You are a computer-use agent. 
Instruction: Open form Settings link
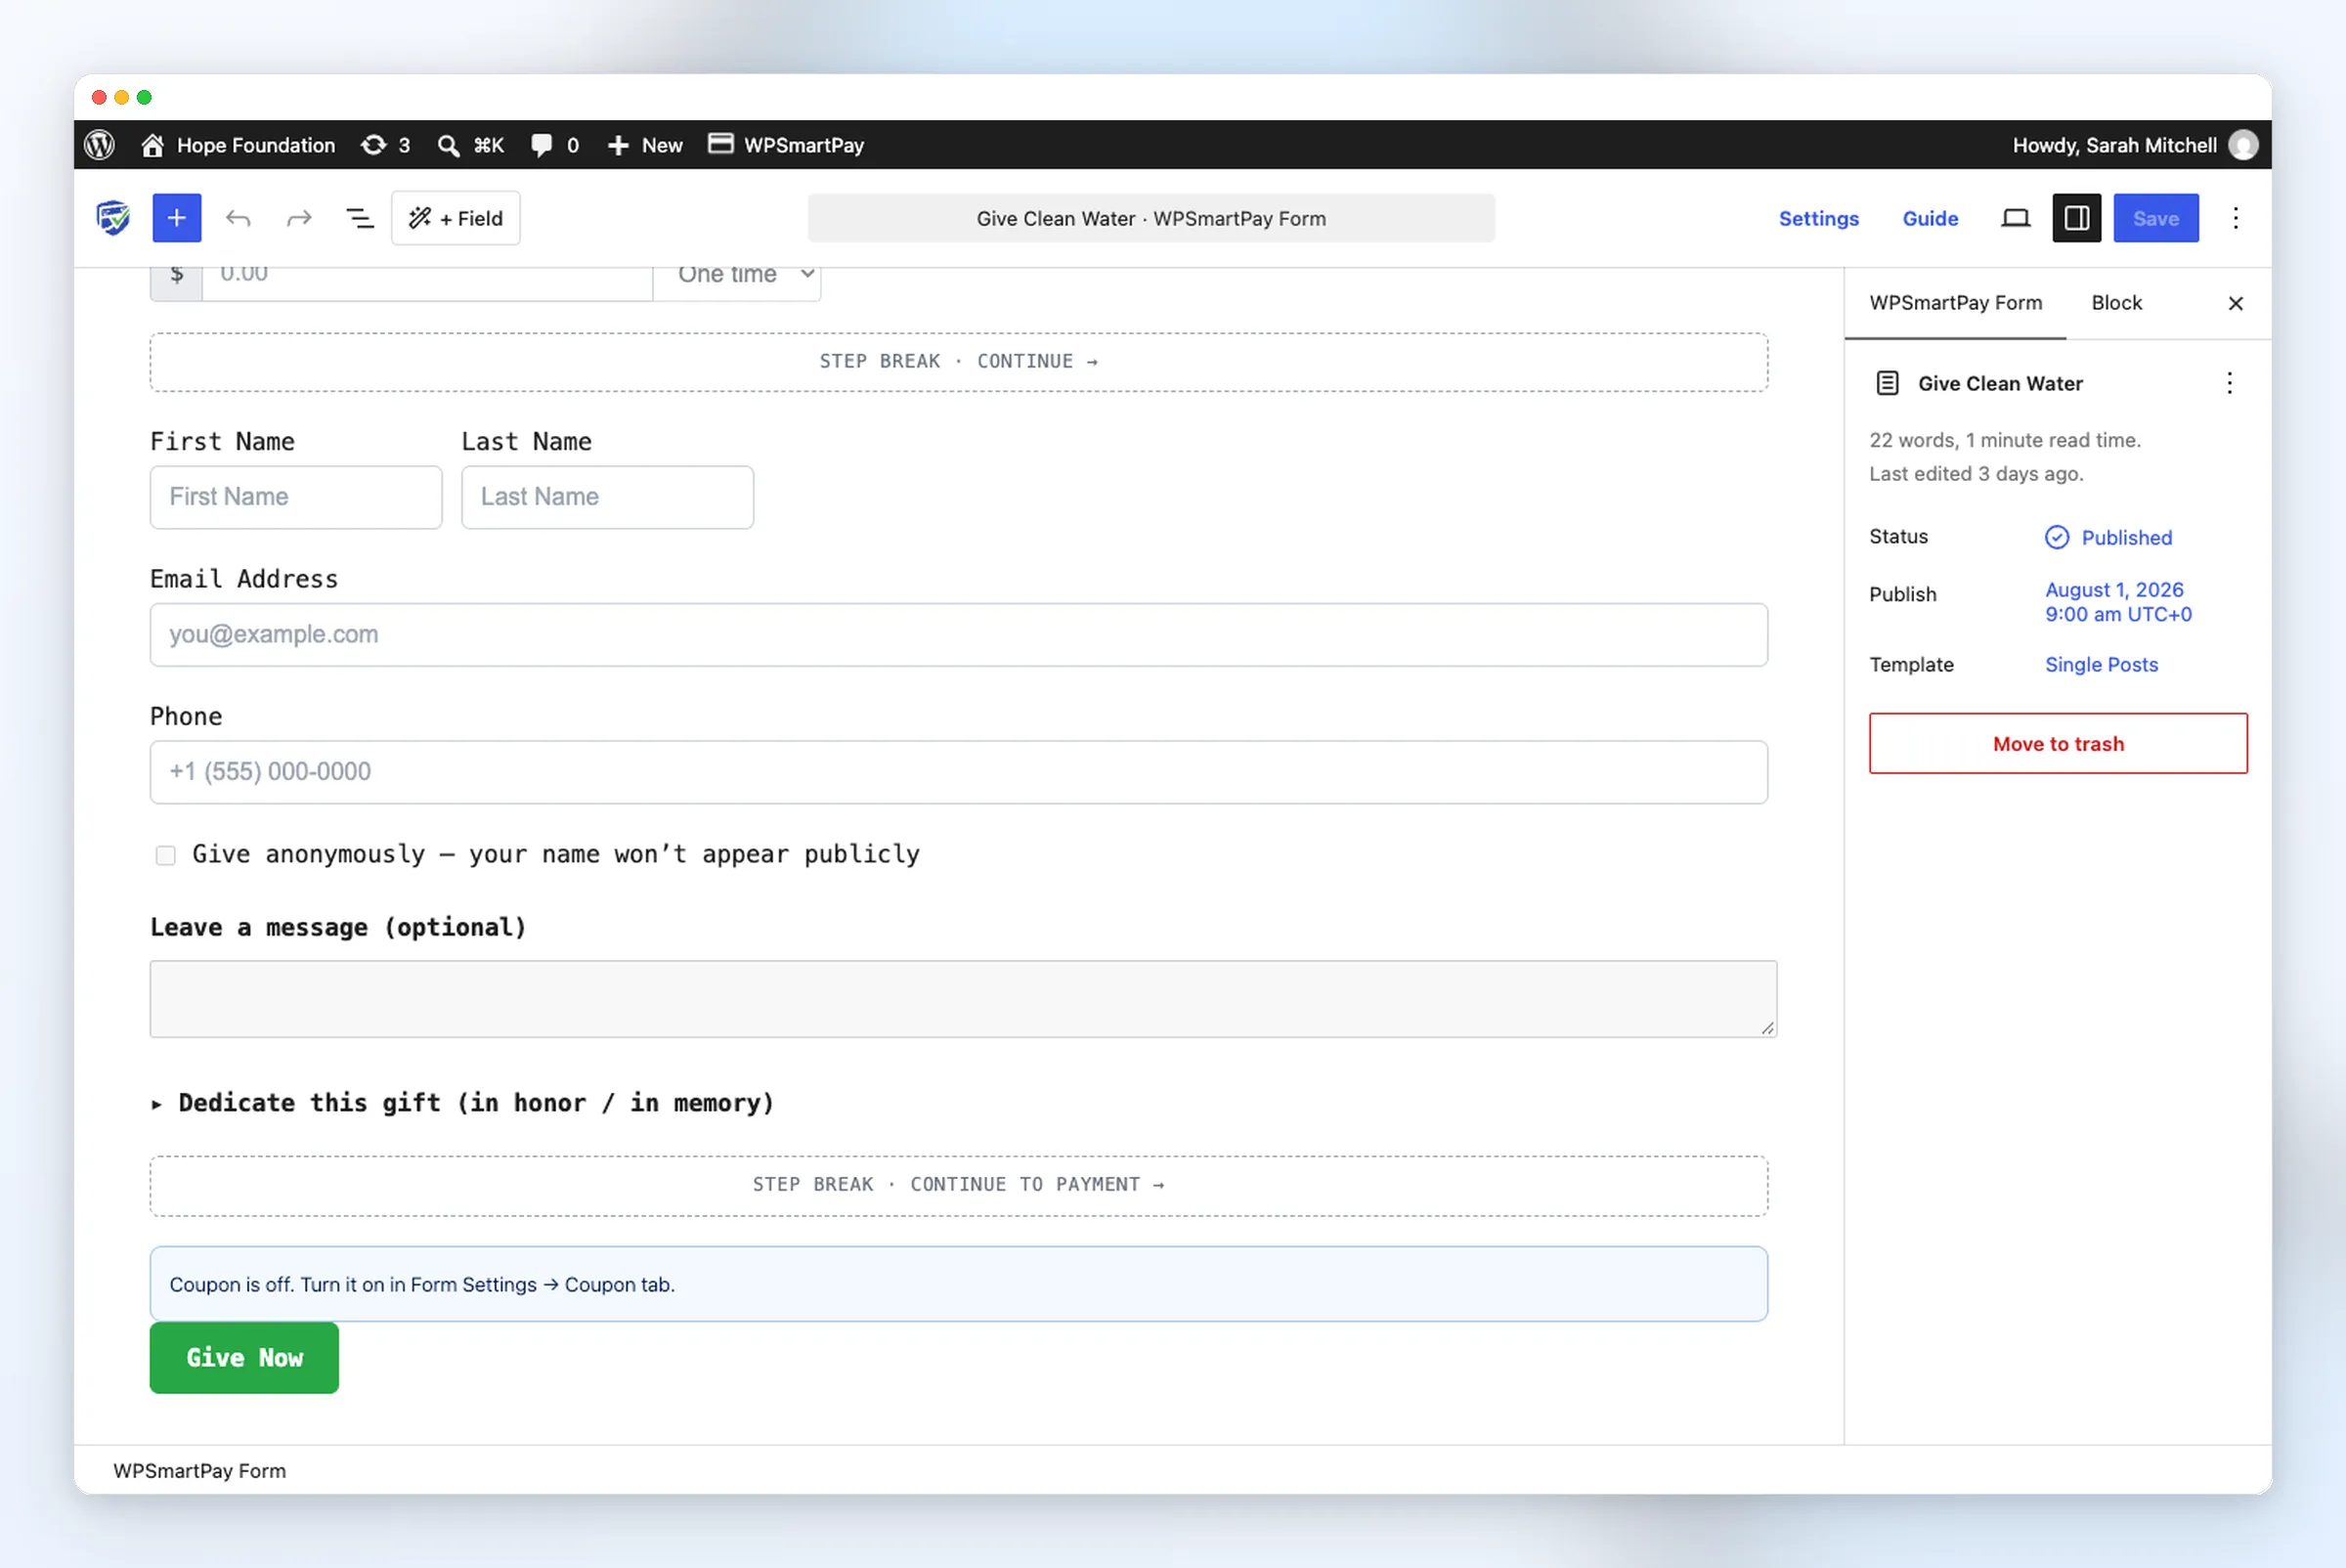1818,218
